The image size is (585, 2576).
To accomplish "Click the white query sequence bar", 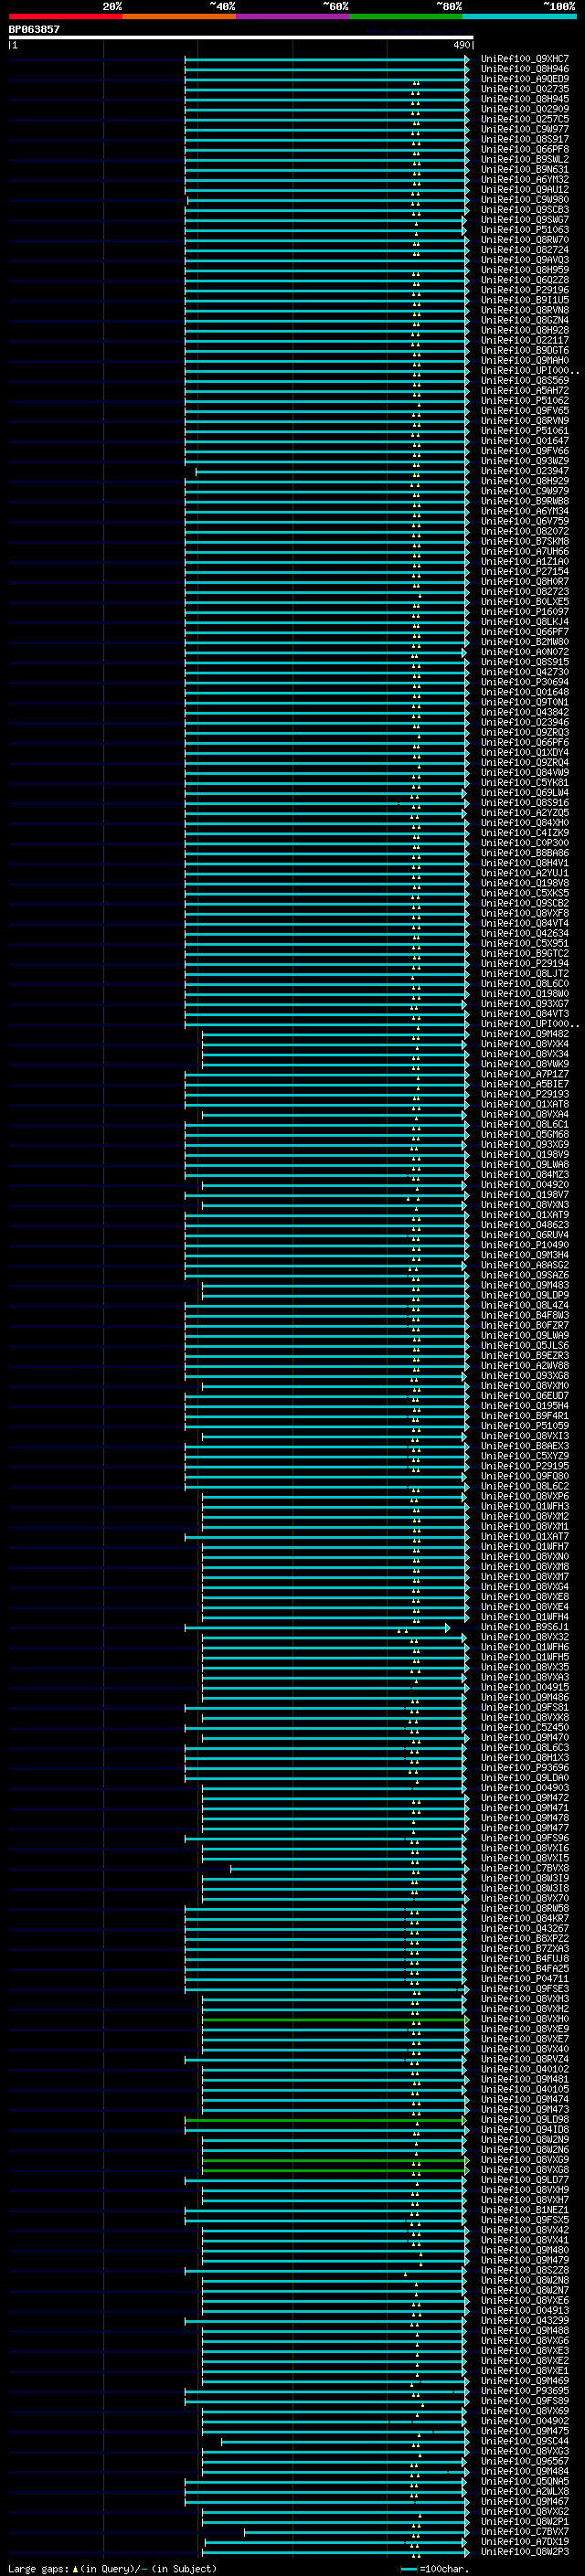I will [241, 37].
